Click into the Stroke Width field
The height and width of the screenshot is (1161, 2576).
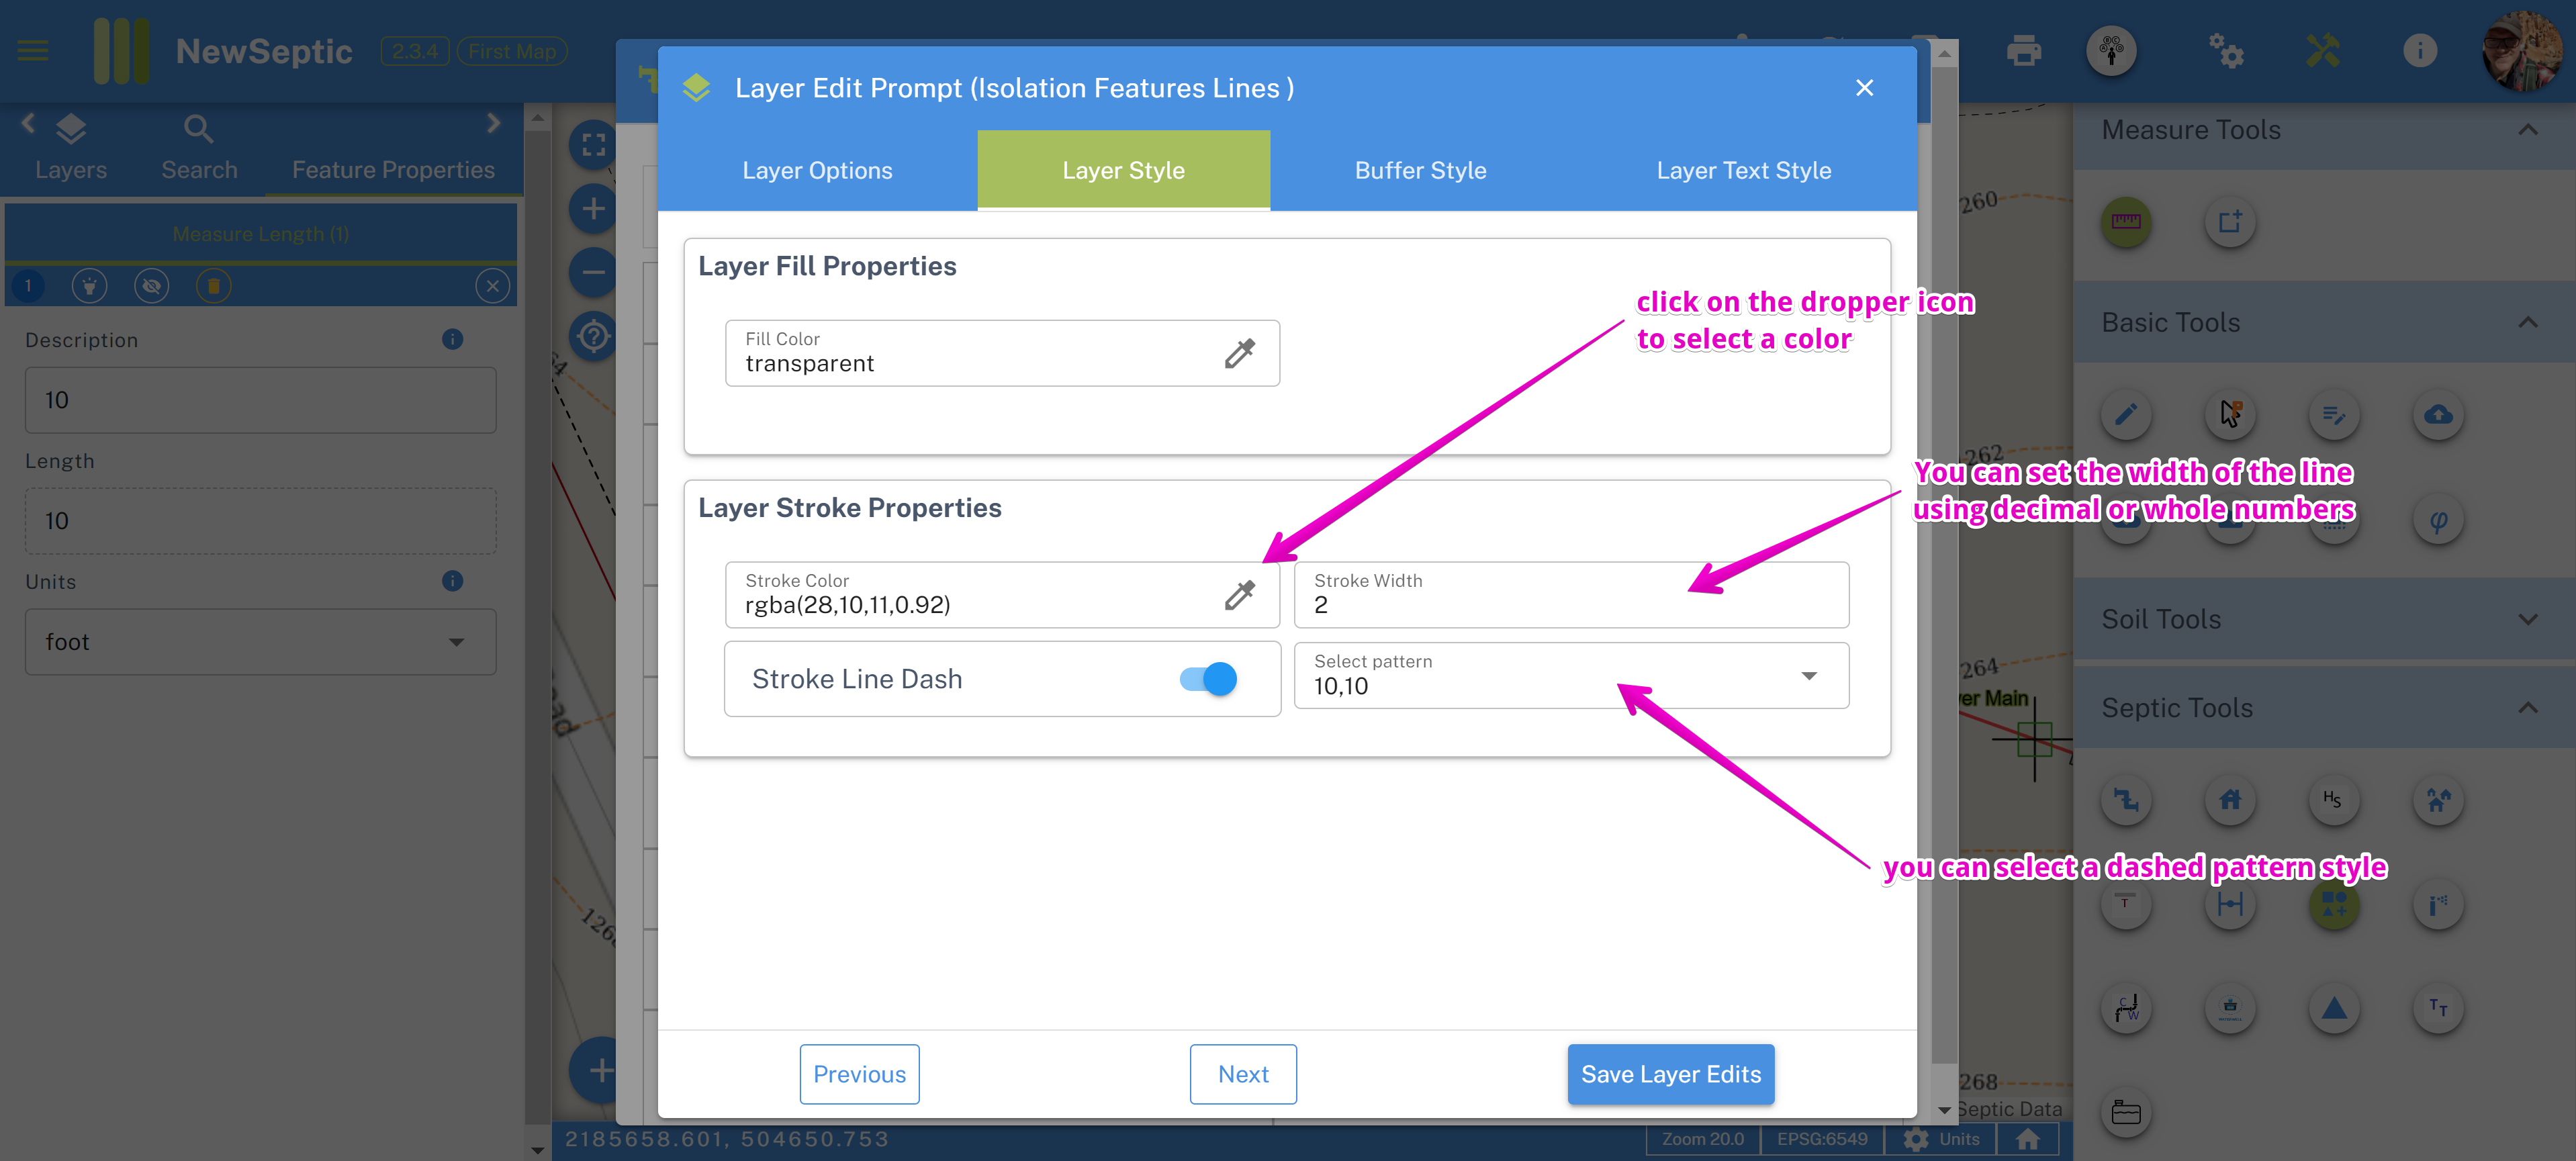pyautogui.click(x=1571, y=595)
